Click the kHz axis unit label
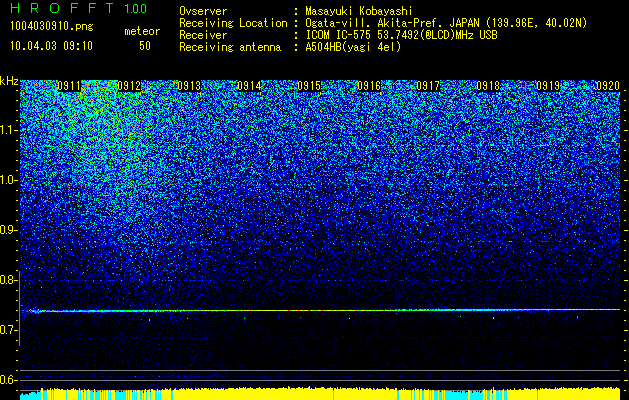Screen dimensions: 629x400 point(9,81)
